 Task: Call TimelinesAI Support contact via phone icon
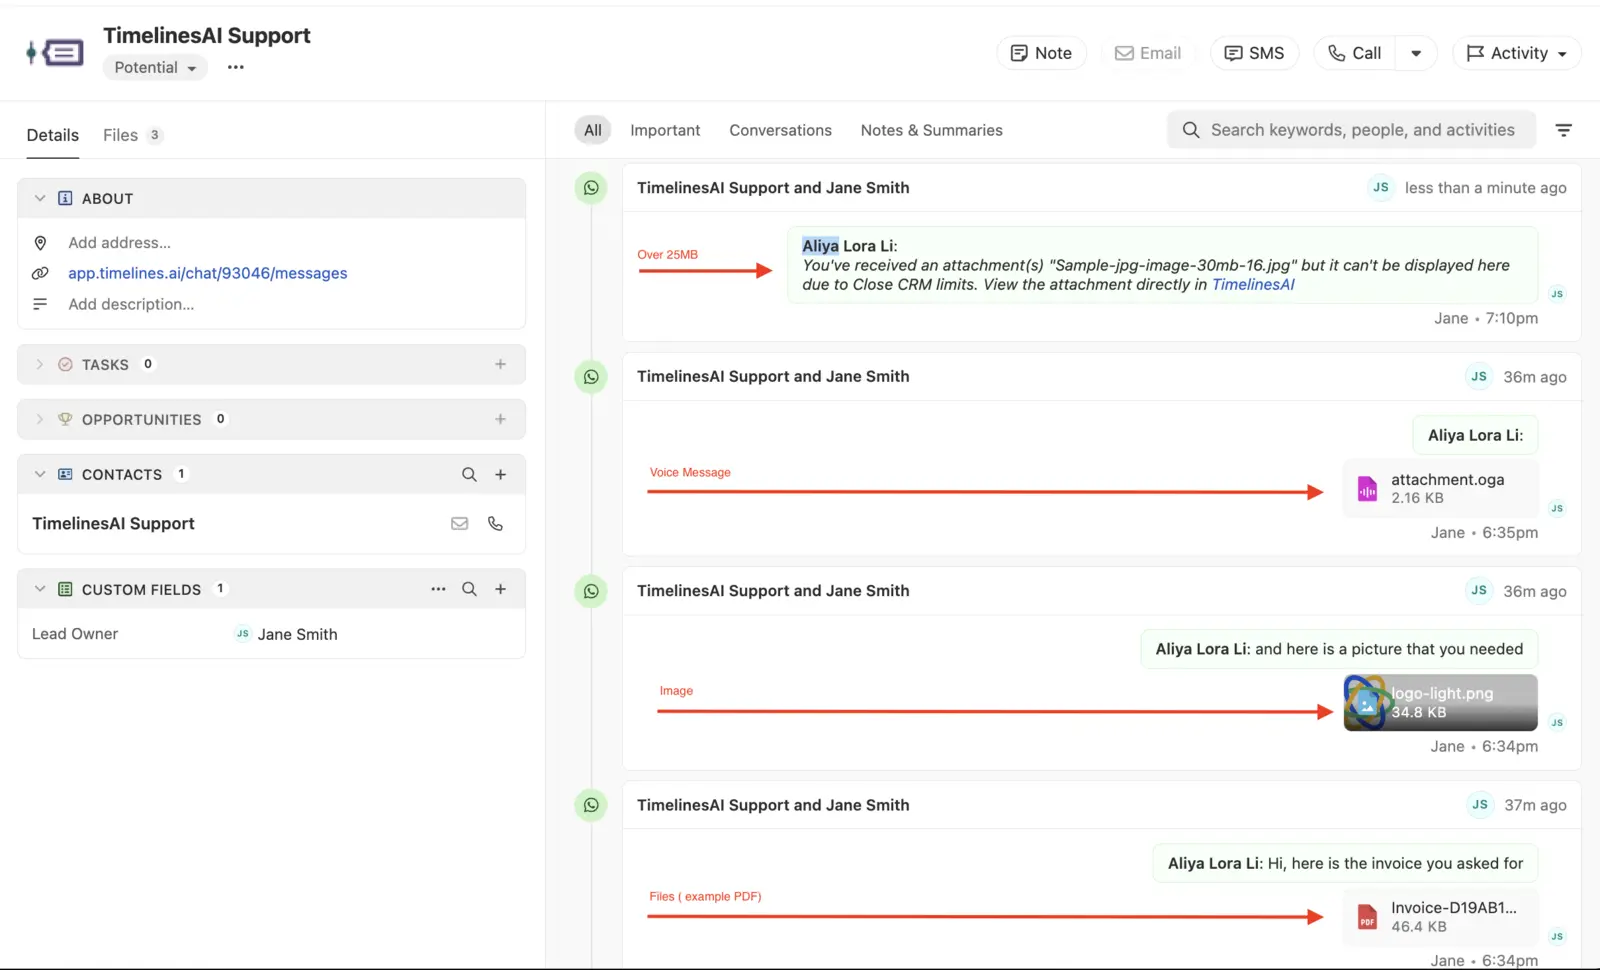pyautogui.click(x=495, y=523)
